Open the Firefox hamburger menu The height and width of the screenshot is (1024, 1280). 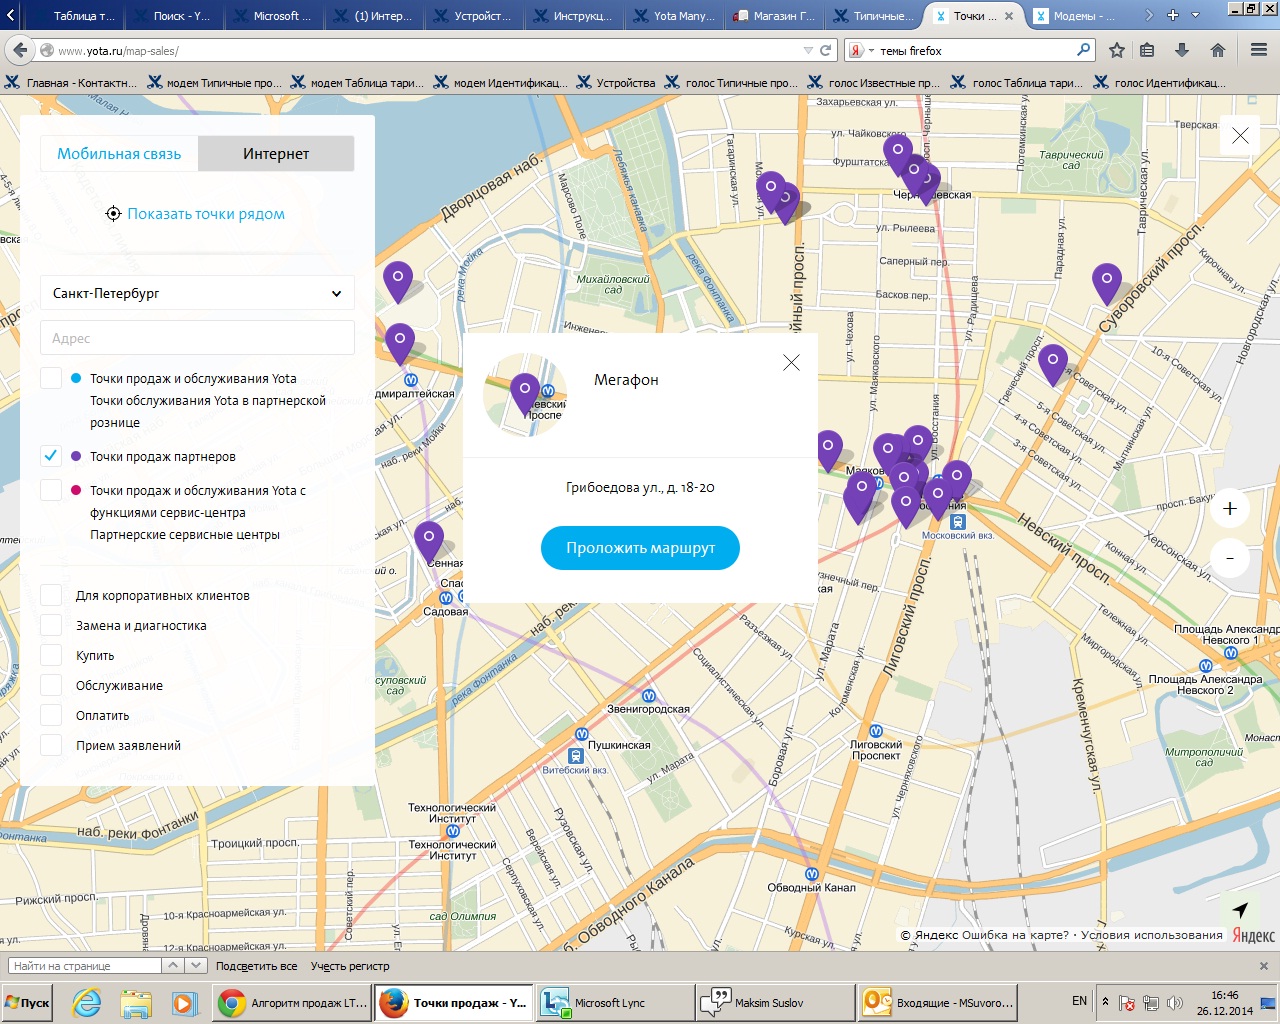coord(1259,50)
